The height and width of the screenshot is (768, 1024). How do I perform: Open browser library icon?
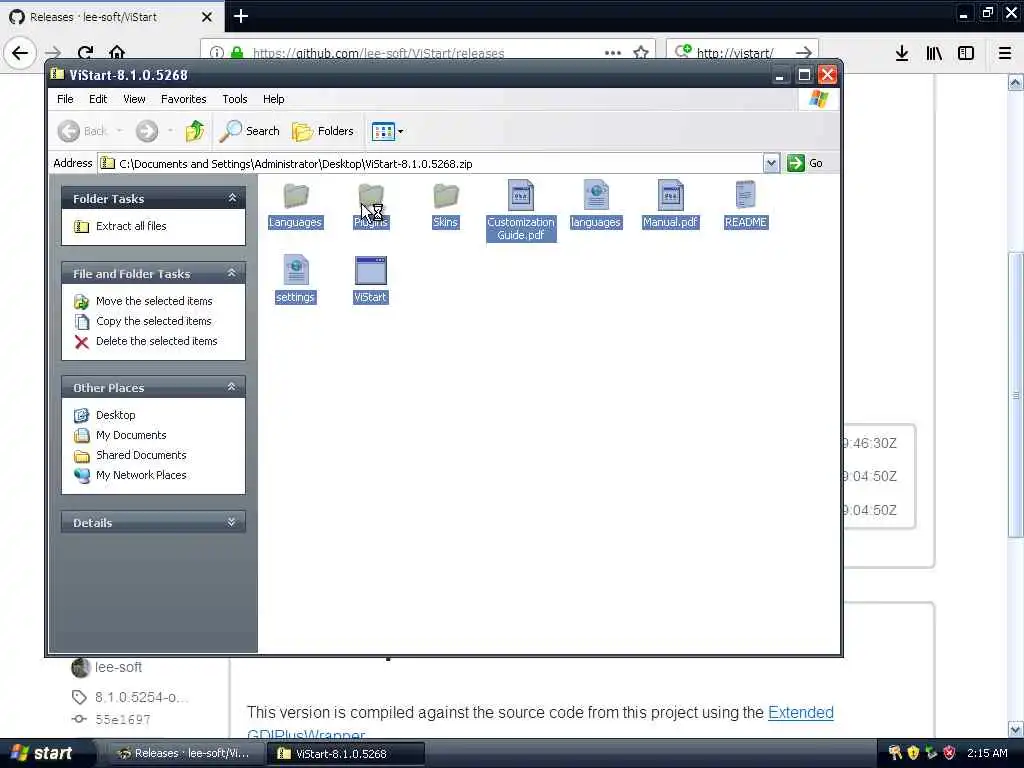[934, 53]
